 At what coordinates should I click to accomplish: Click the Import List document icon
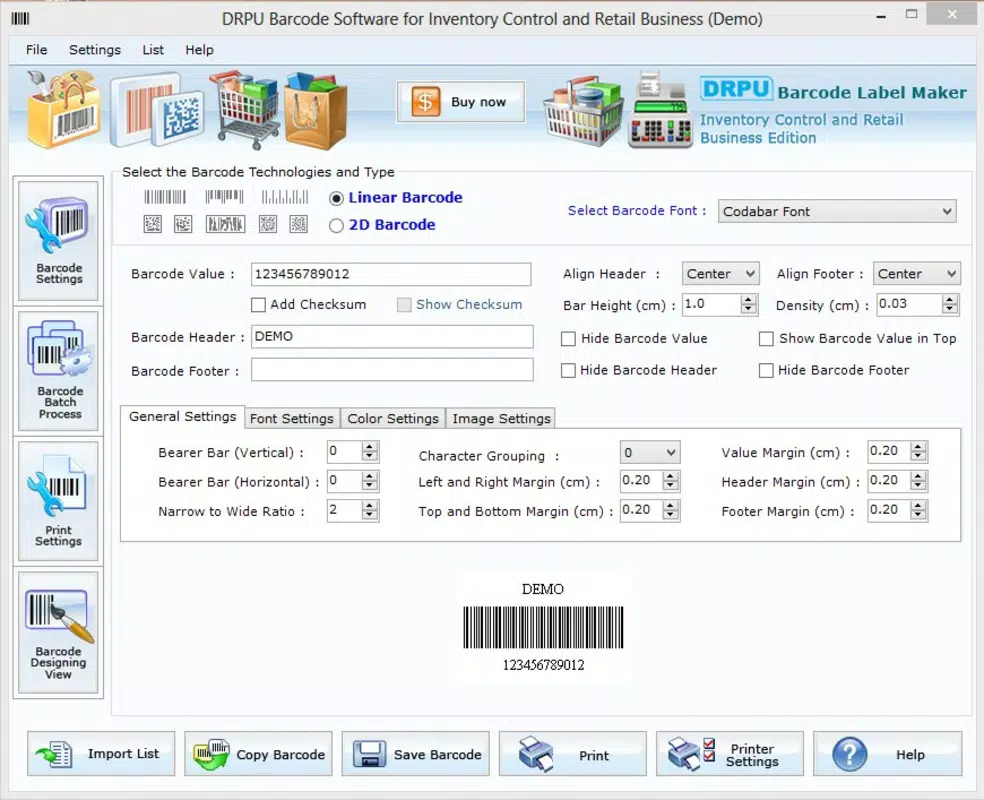55,754
